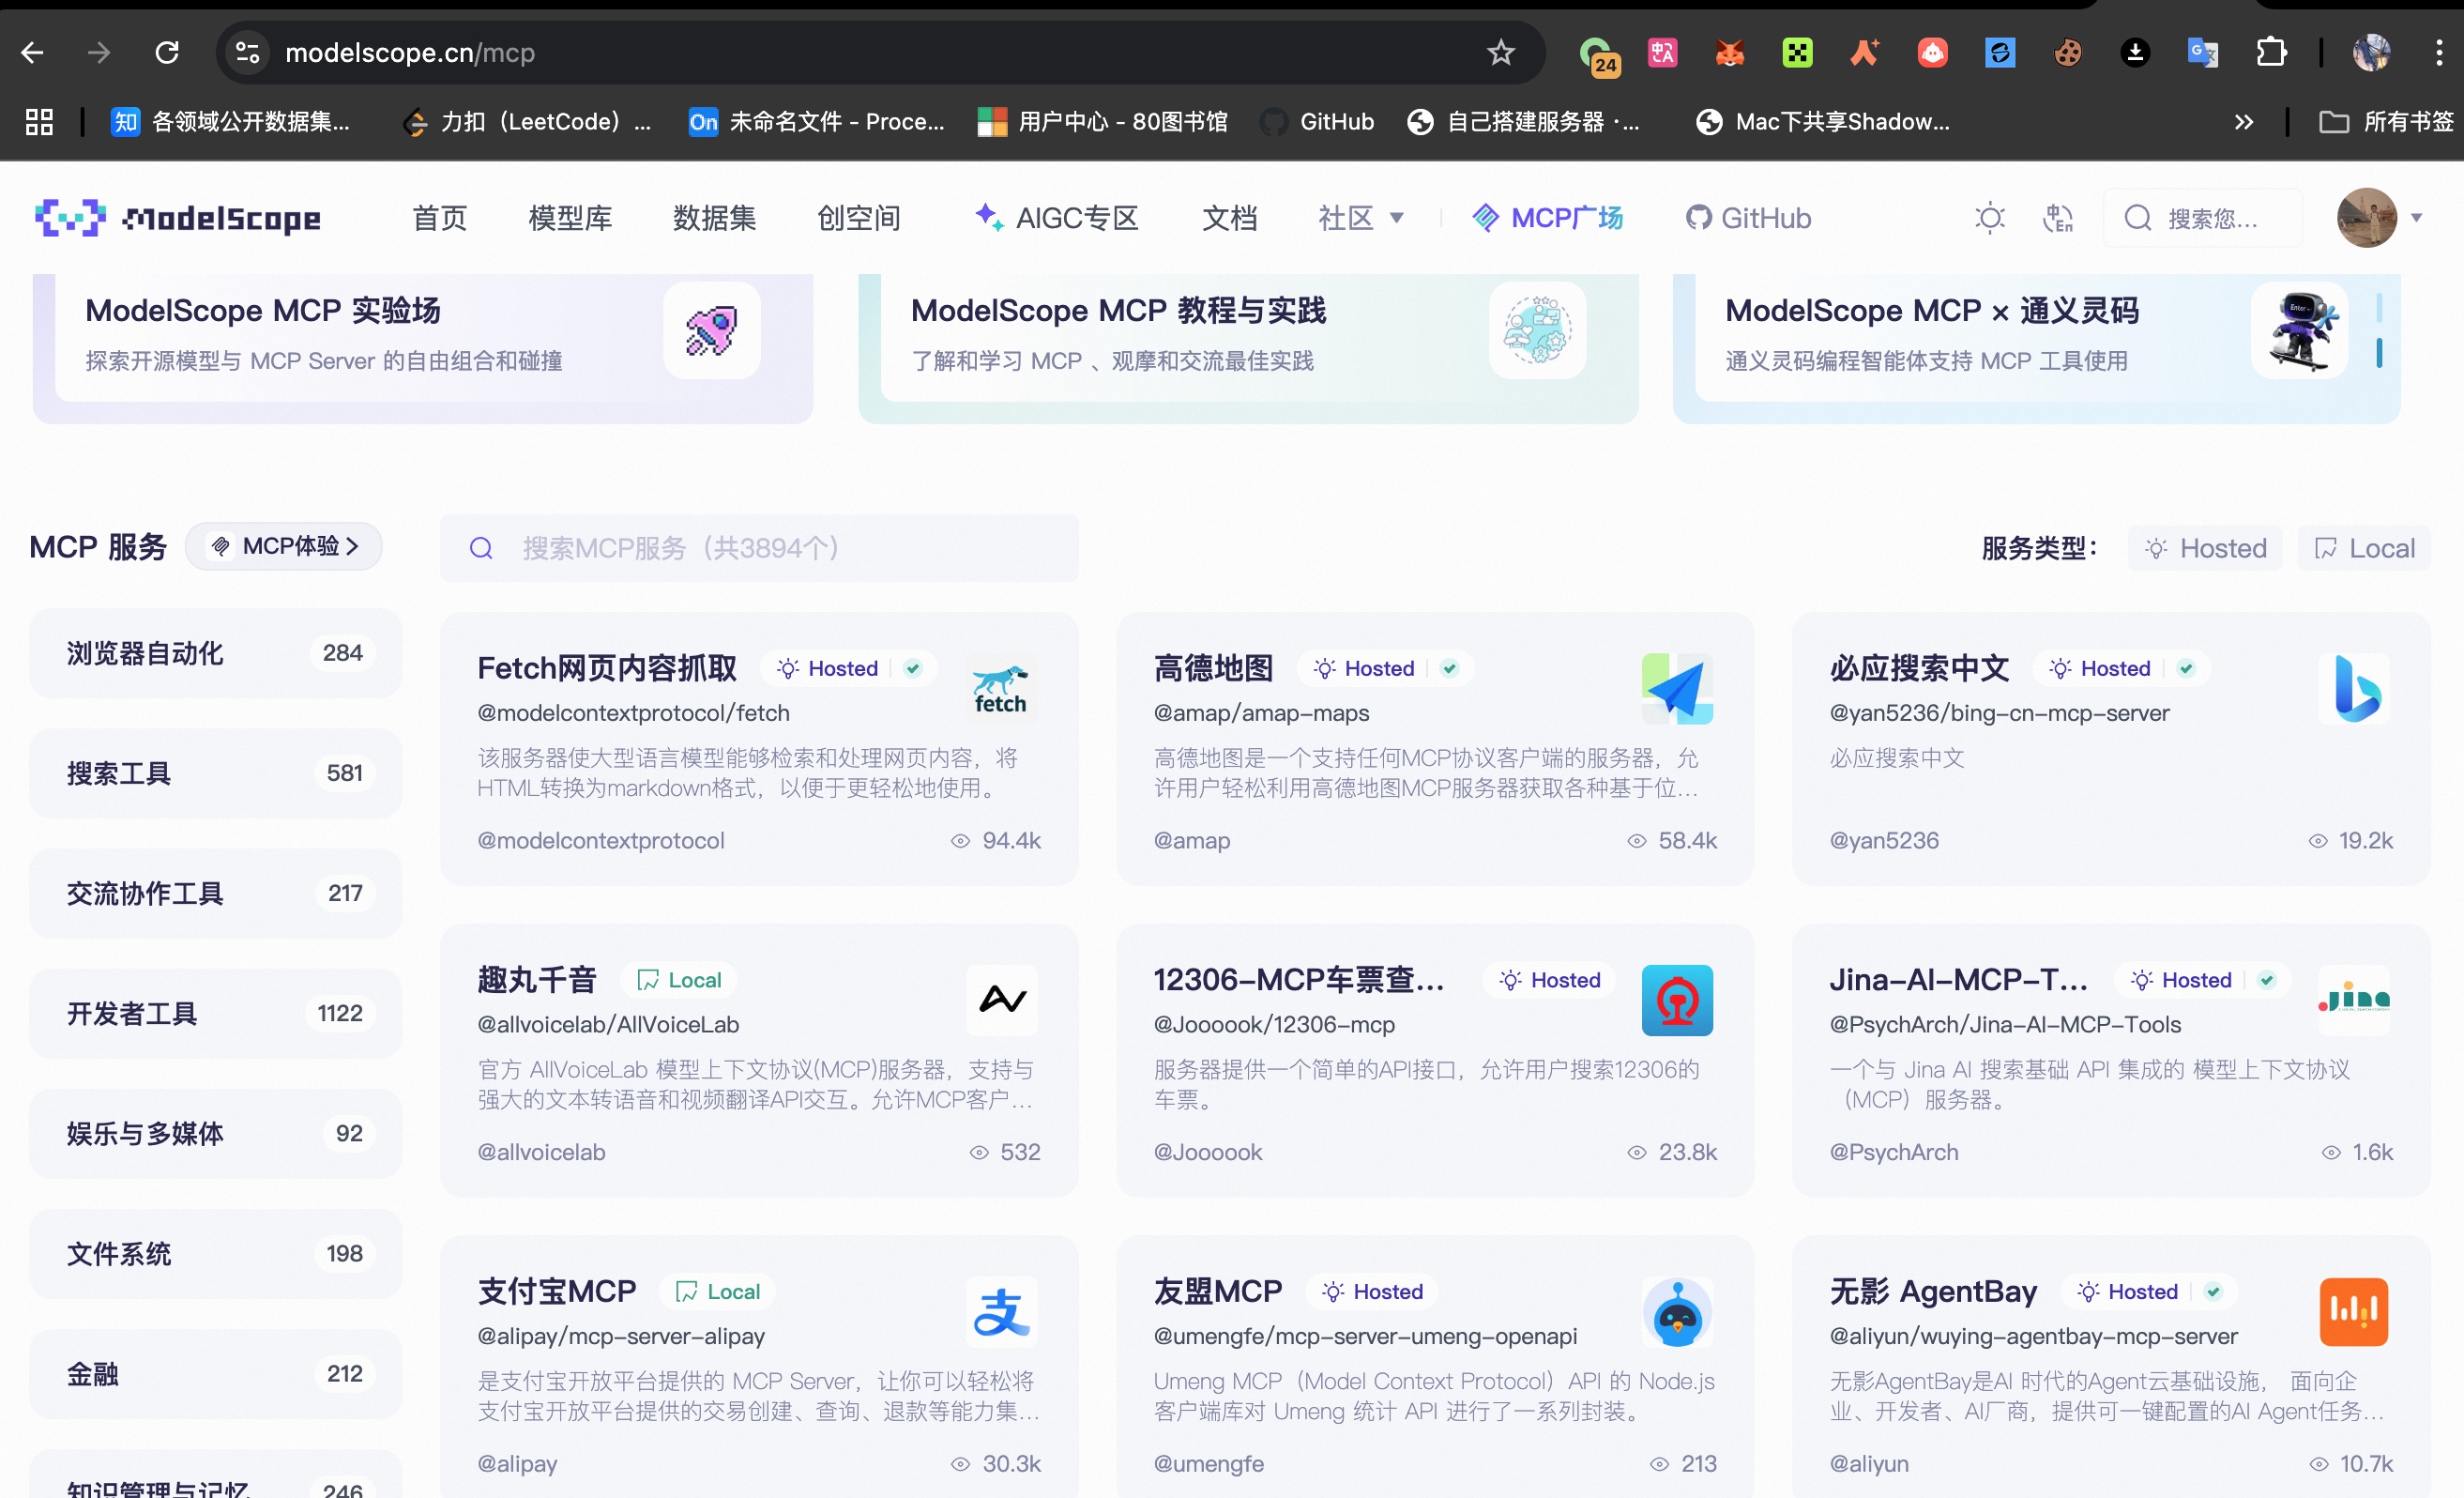Viewport: 2464px width, 1498px height.
Task: Open the 模型库 nav item
Action: click(x=570, y=218)
